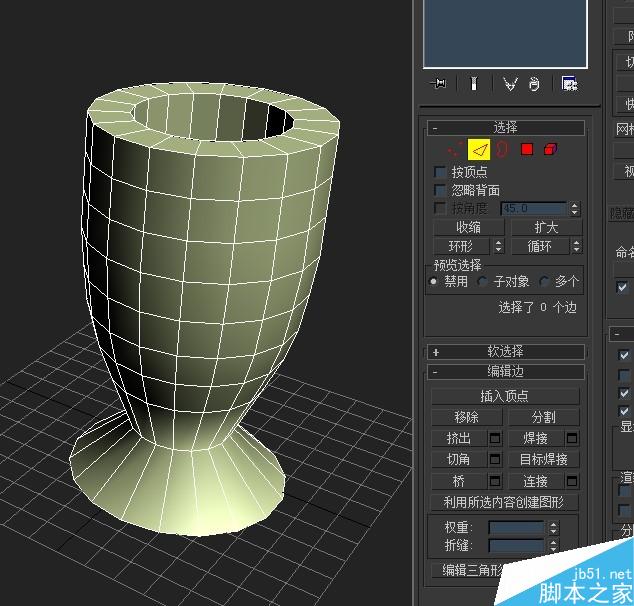Screen dimensions: 634x606
Task: Collapse the 编辑边 rollout header
Action: click(505, 371)
